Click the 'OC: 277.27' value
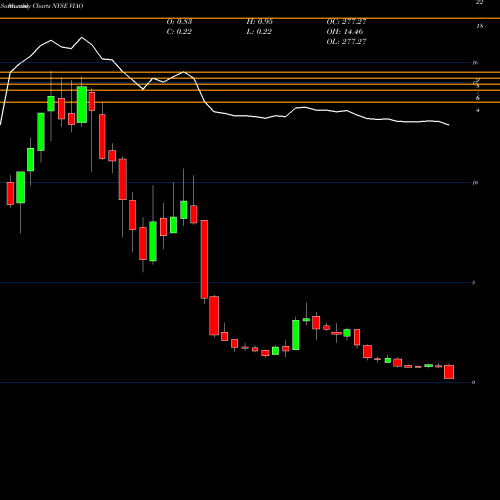Image resolution: width=500 pixels, height=500 pixels. 346,22
